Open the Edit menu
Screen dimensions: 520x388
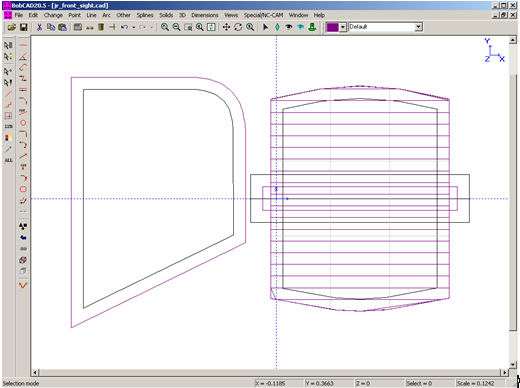(x=33, y=15)
